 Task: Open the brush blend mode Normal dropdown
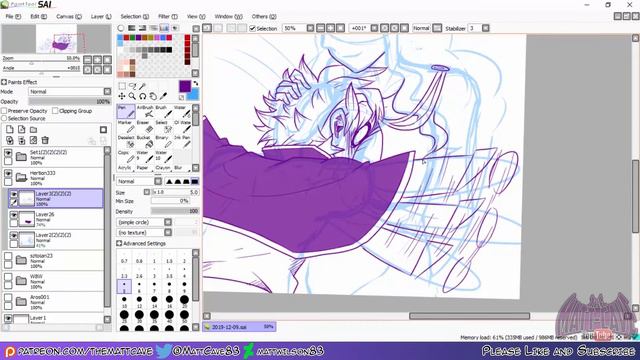[139, 181]
